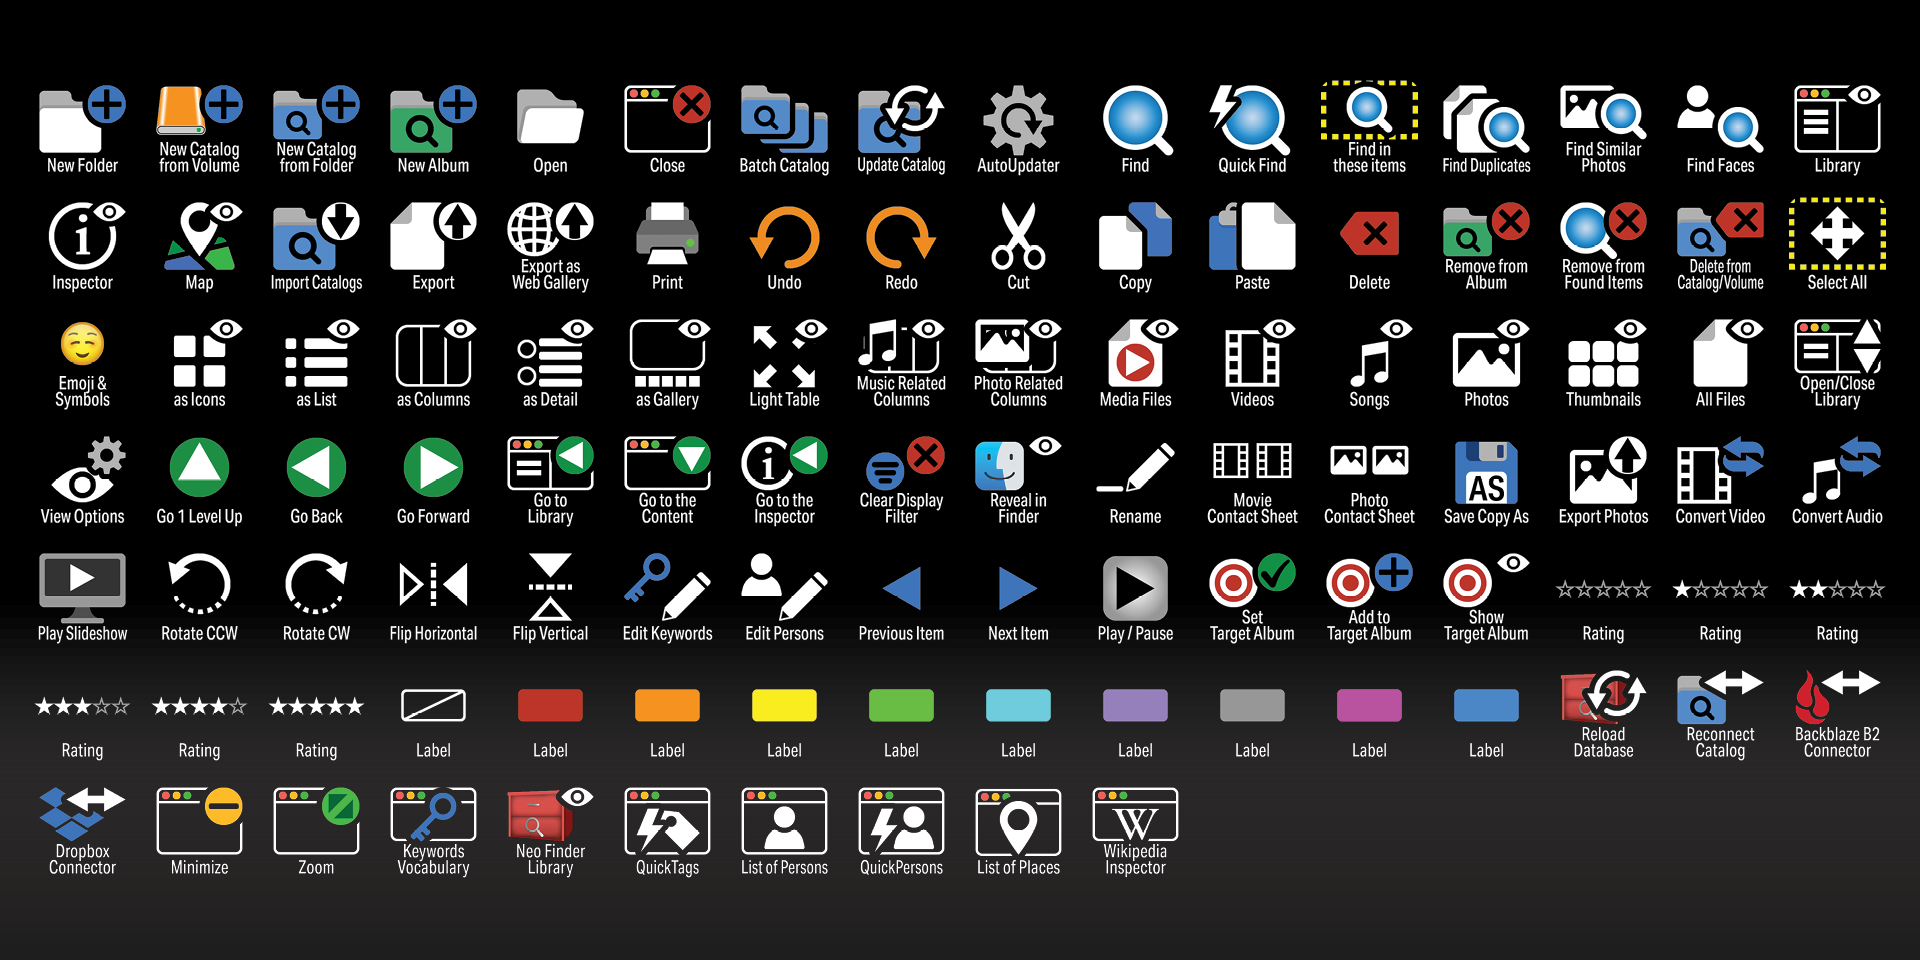Open the Wikipedia Inspector
This screenshot has width=1920, height=960.
click(x=1135, y=814)
